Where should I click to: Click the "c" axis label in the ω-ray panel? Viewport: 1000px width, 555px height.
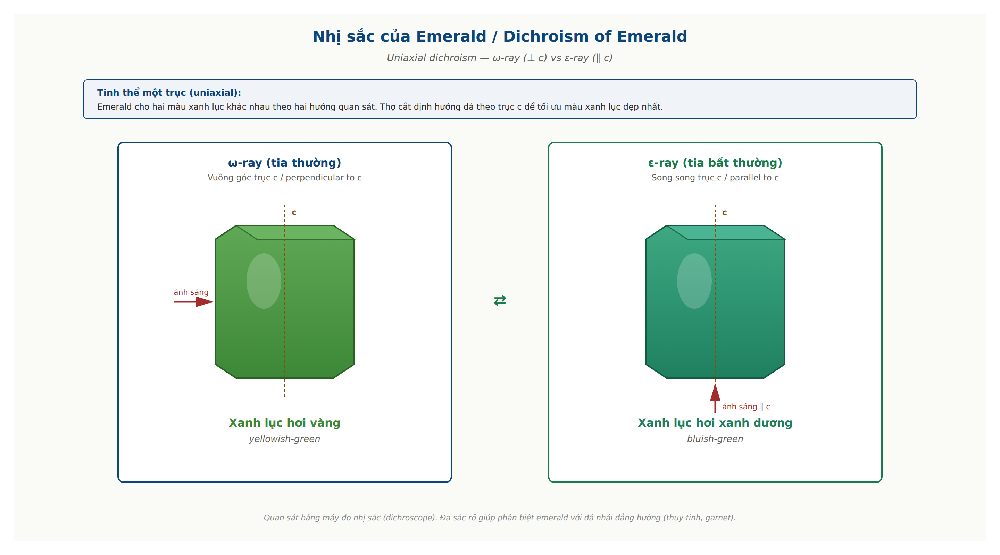(294, 212)
